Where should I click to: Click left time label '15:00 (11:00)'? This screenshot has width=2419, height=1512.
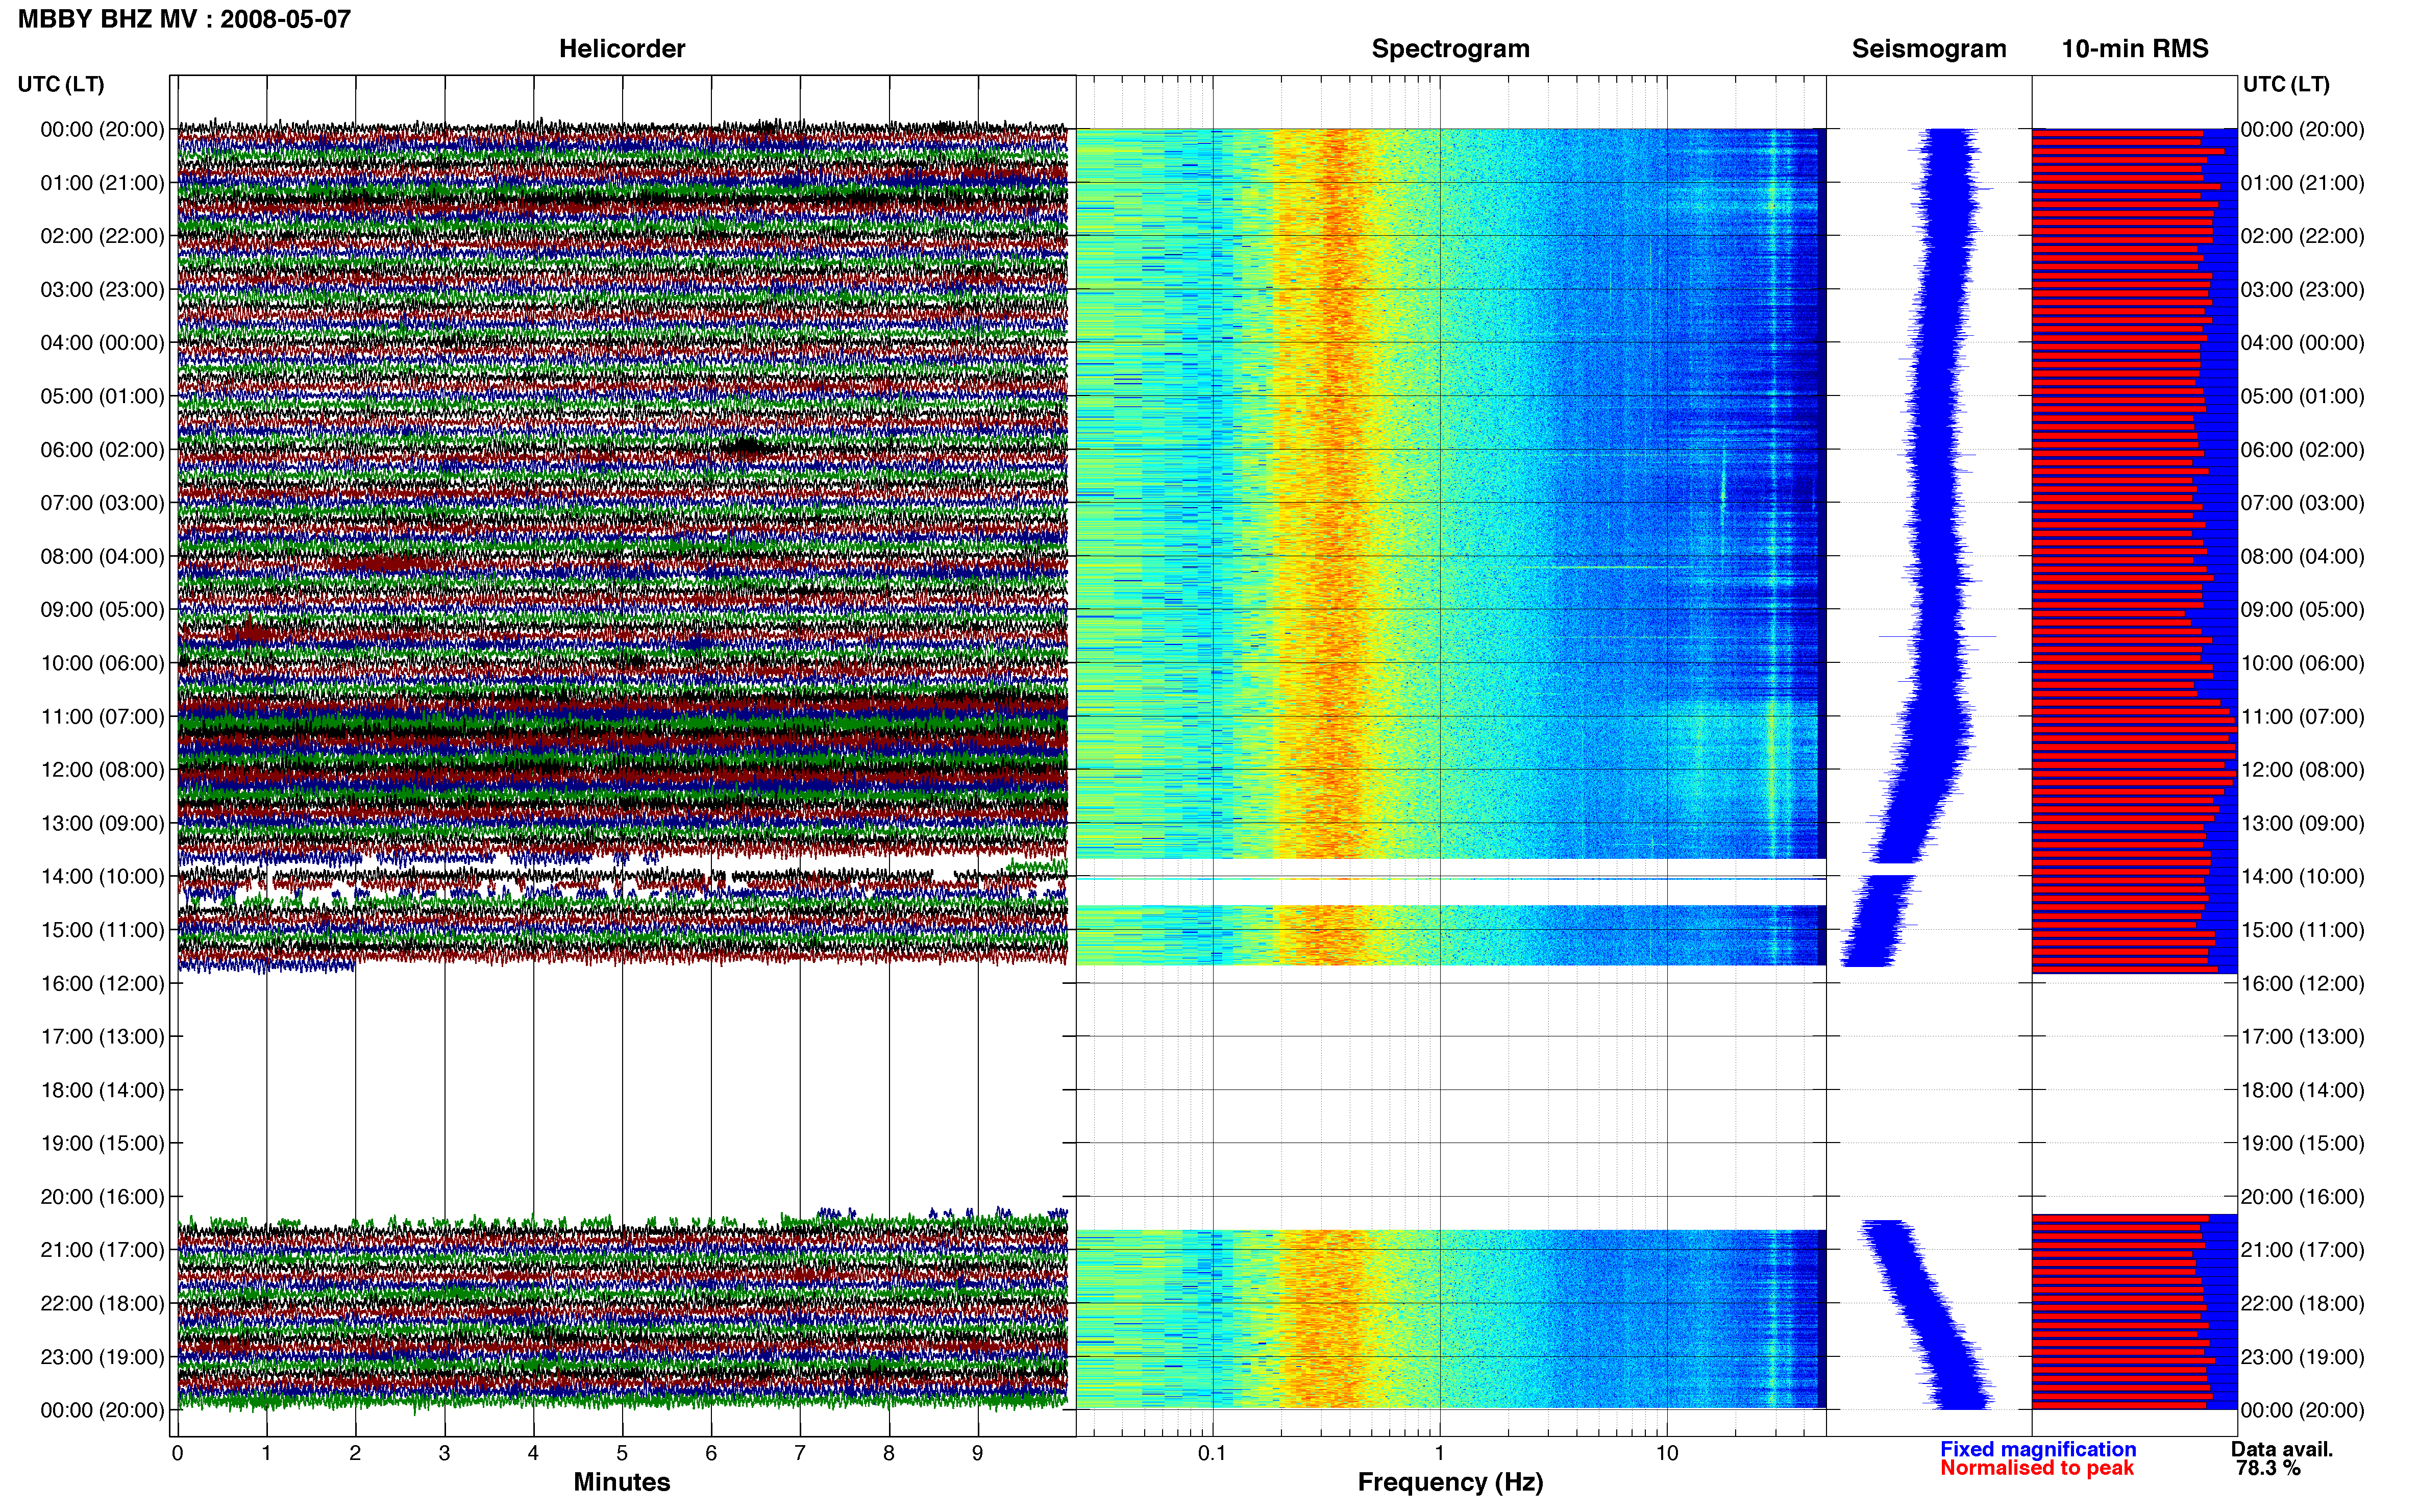point(102,930)
